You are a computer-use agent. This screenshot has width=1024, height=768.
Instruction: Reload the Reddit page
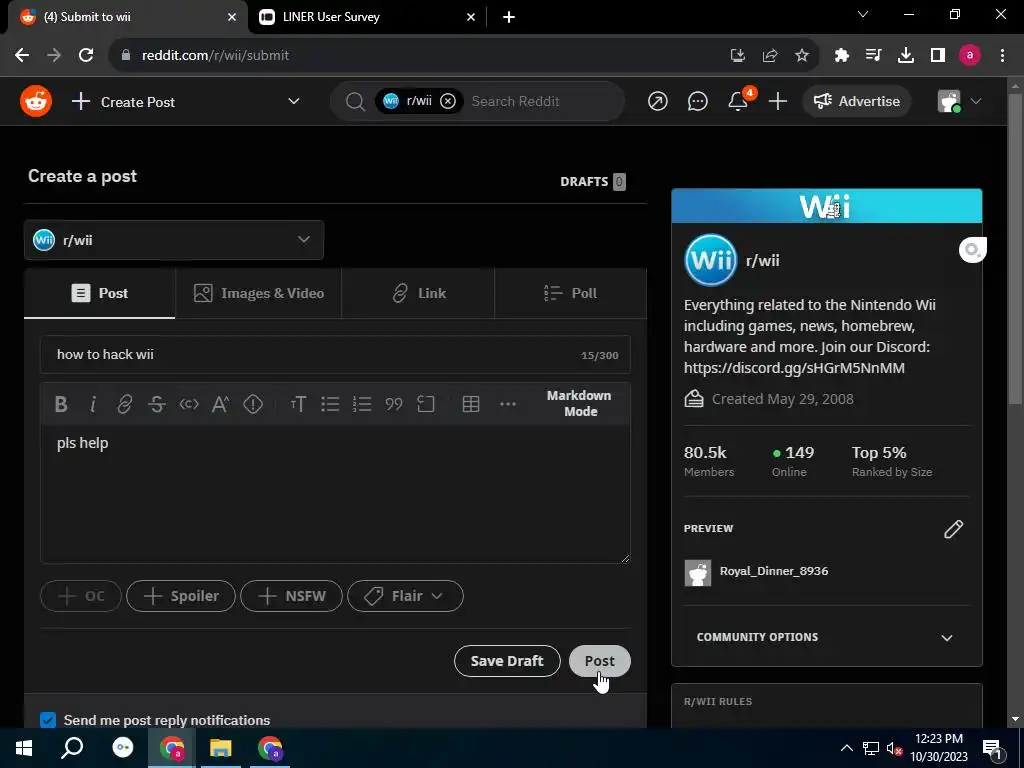tap(86, 56)
